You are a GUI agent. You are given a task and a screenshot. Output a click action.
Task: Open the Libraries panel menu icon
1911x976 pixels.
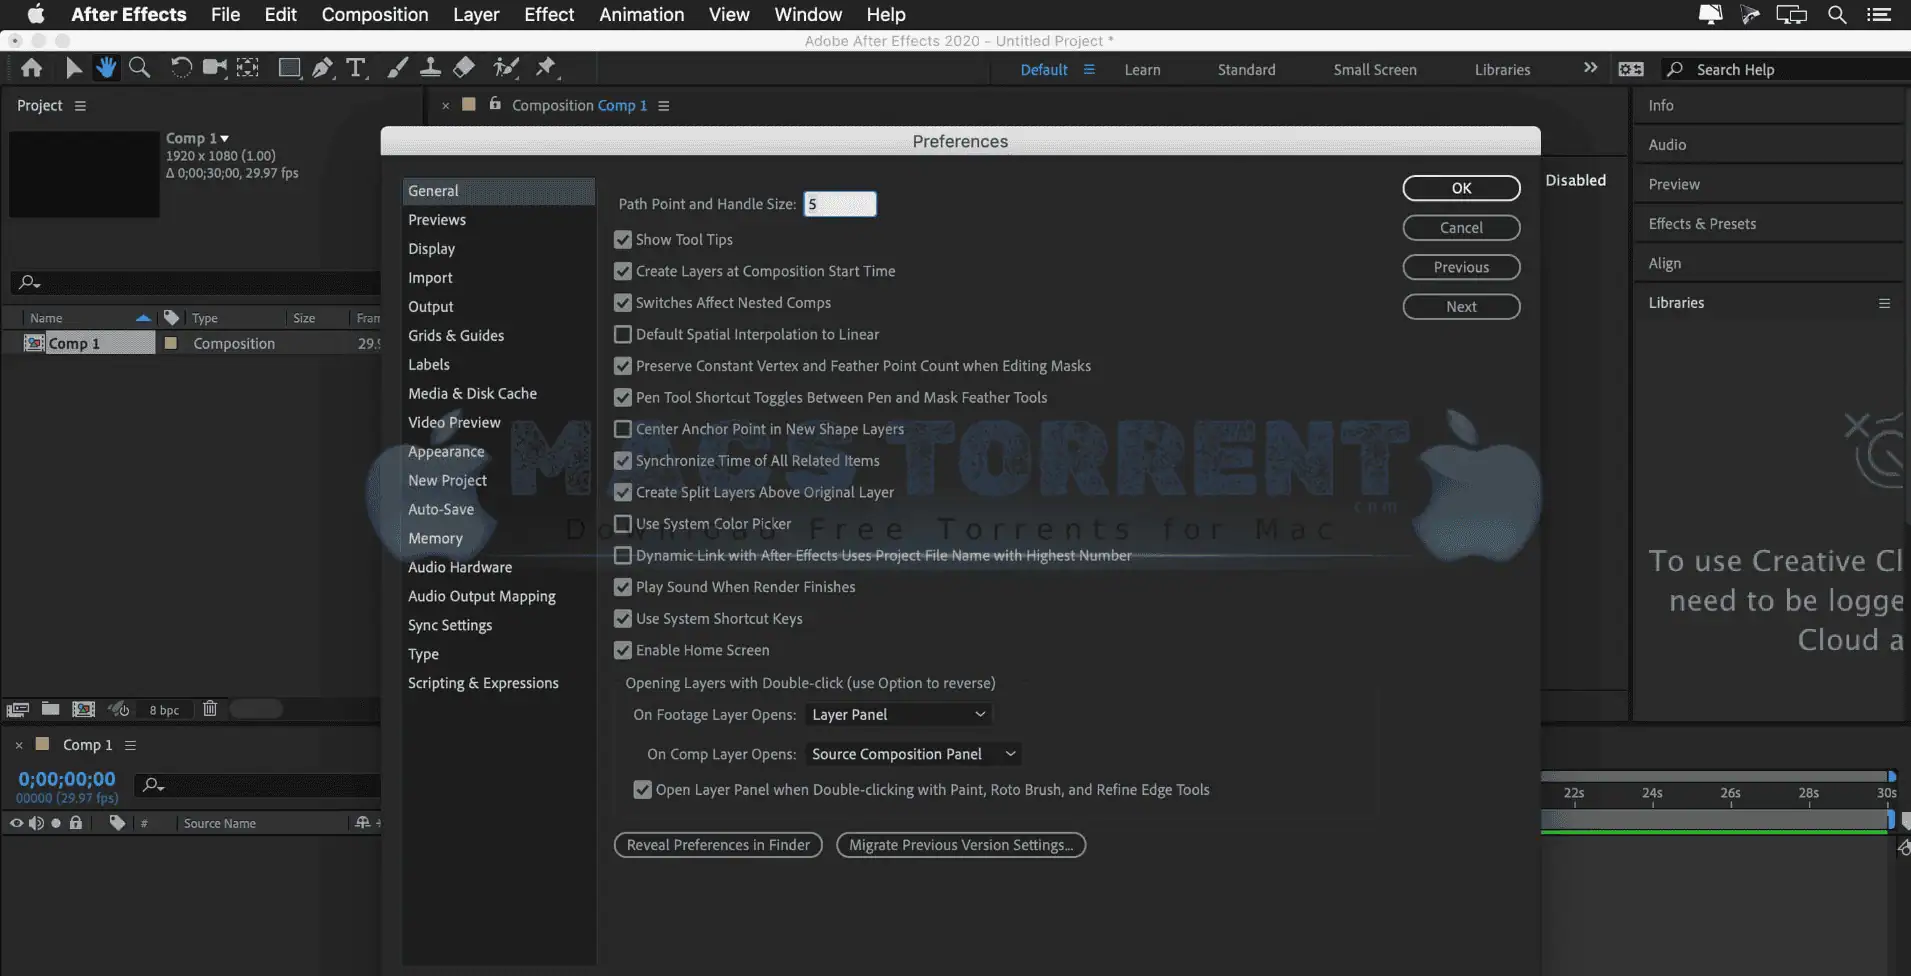point(1884,303)
